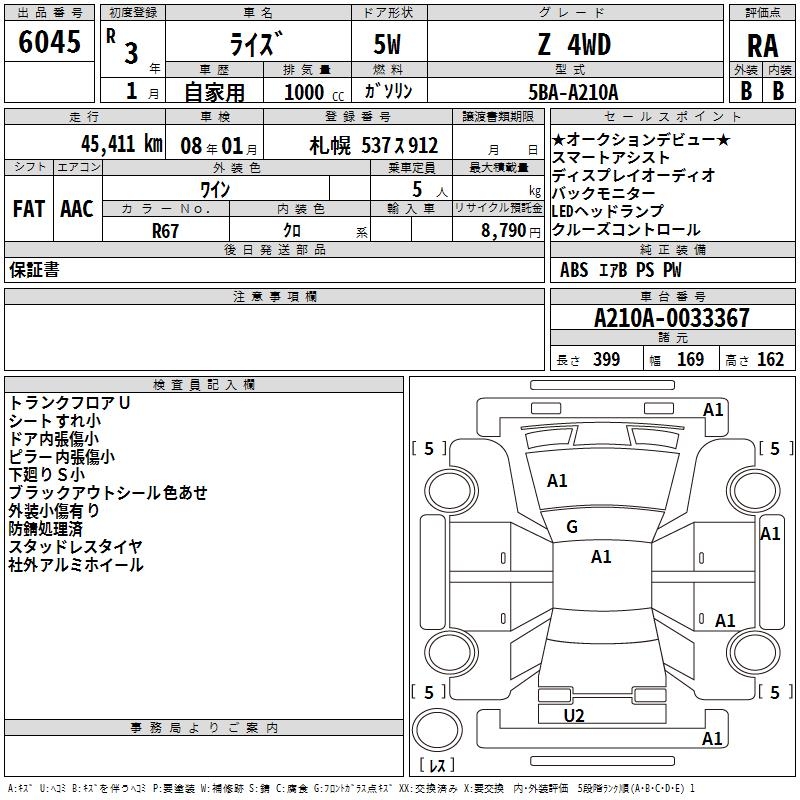Click displacement value 1000 cc
This screenshot has width=800, height=800.
(x=314, y=92)
